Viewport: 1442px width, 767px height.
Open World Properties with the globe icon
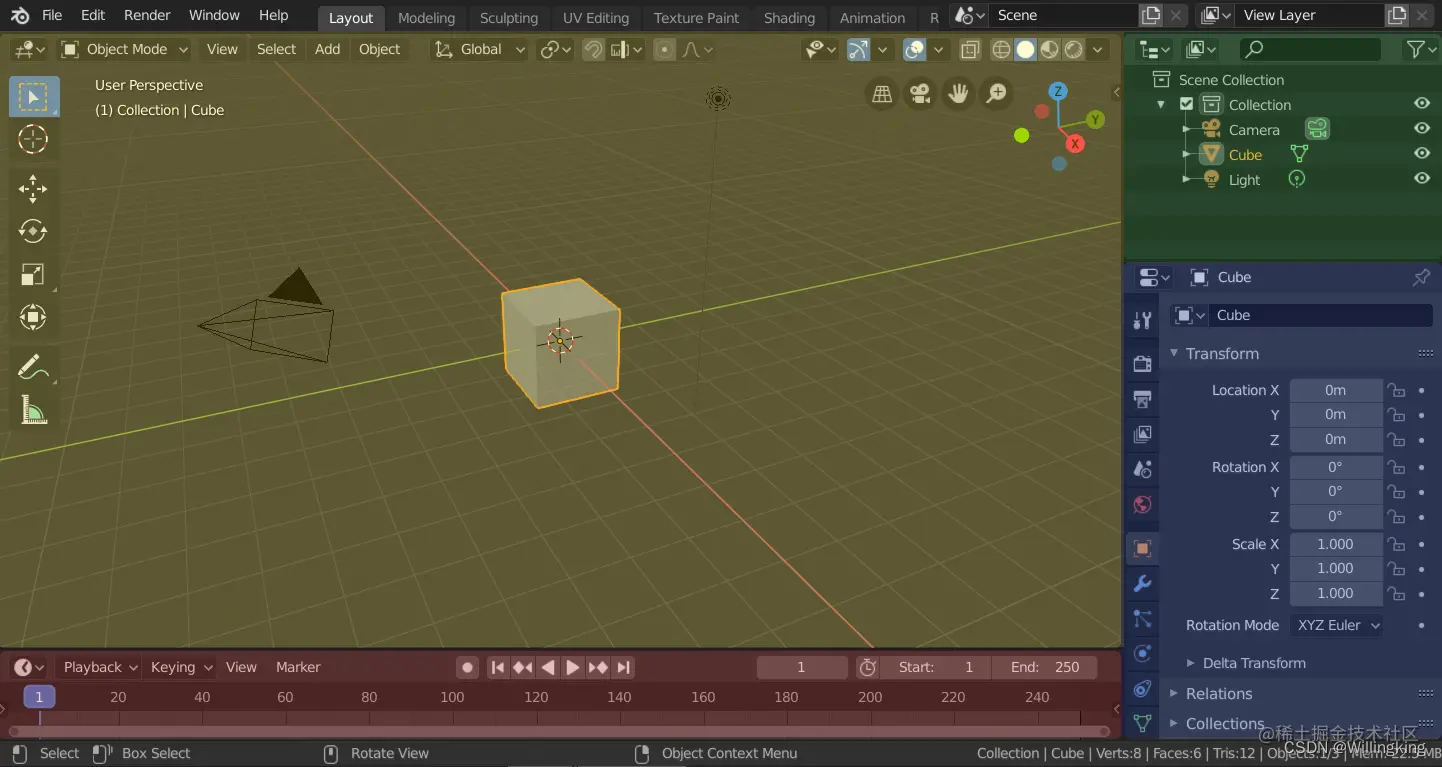coord(1142,505)
